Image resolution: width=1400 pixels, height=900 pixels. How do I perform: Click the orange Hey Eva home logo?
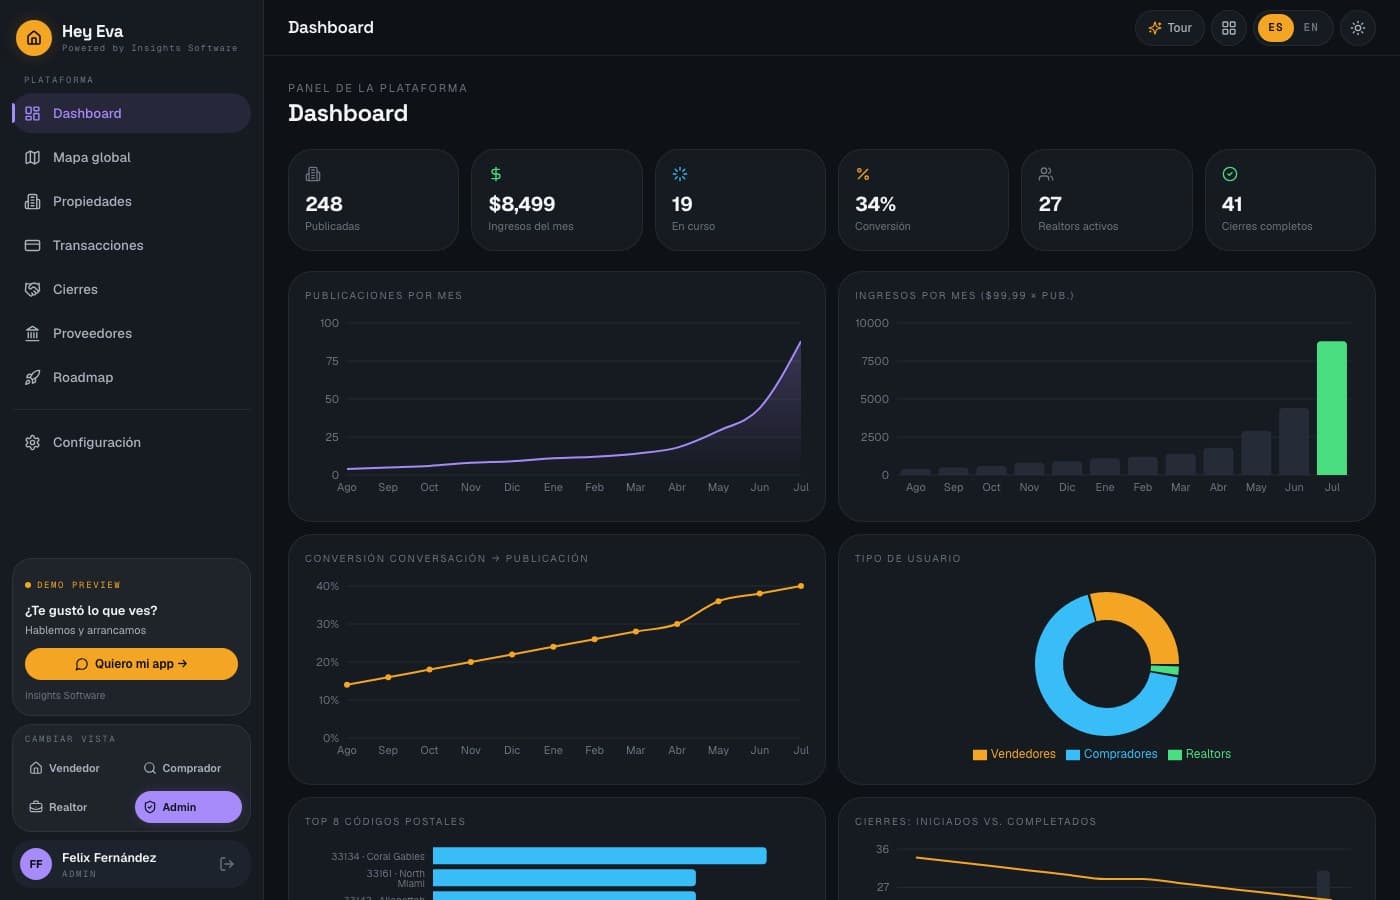34,38
